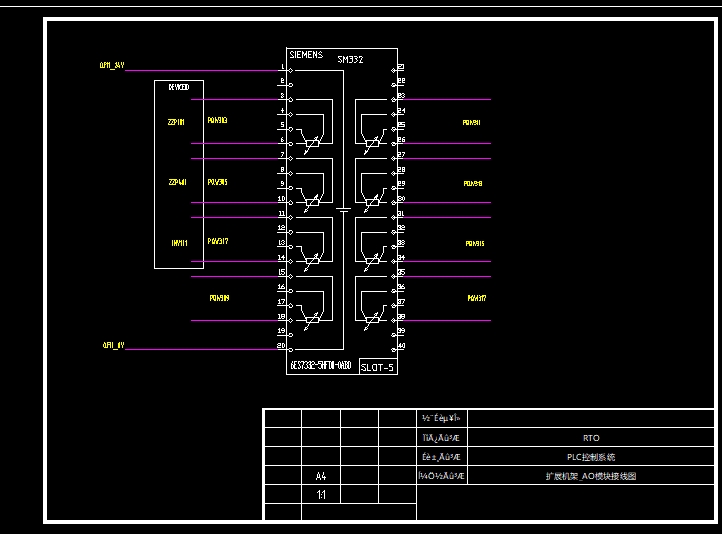722x535 pixels.
Task: Select the purple wire connected to pin 1
Action: tap(202, 70)
